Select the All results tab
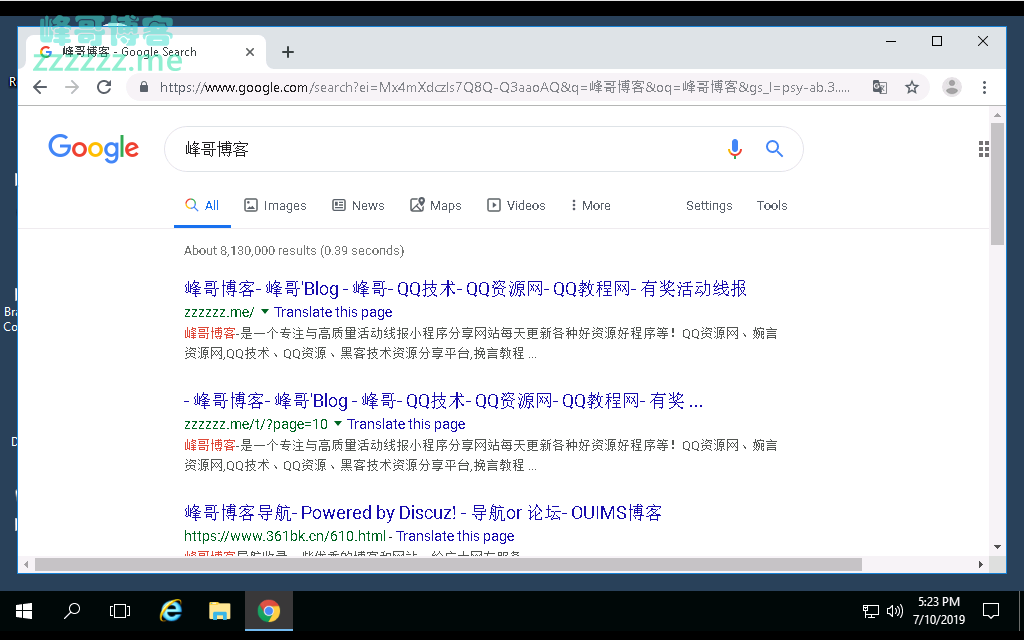 pos(202,206)
